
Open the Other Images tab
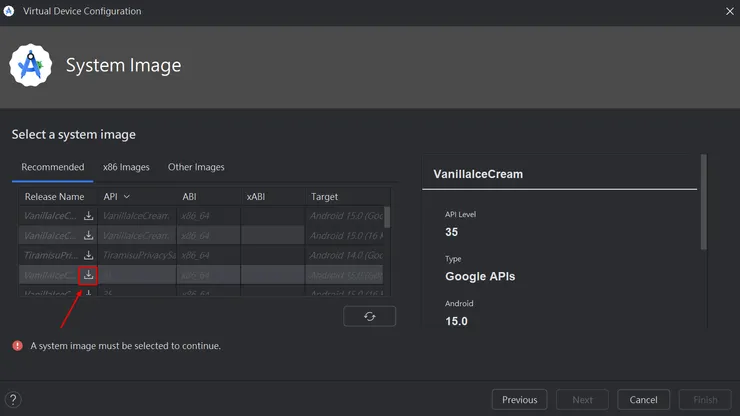[196, 167]
